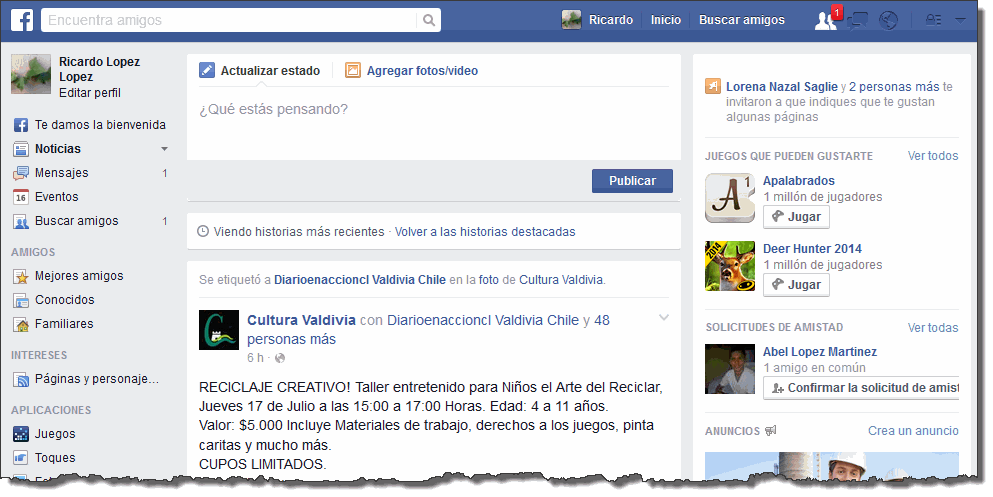993x497 pixels.
Task: Confirm Abel Lopez Martinez friend request
Action: [860, 388]
